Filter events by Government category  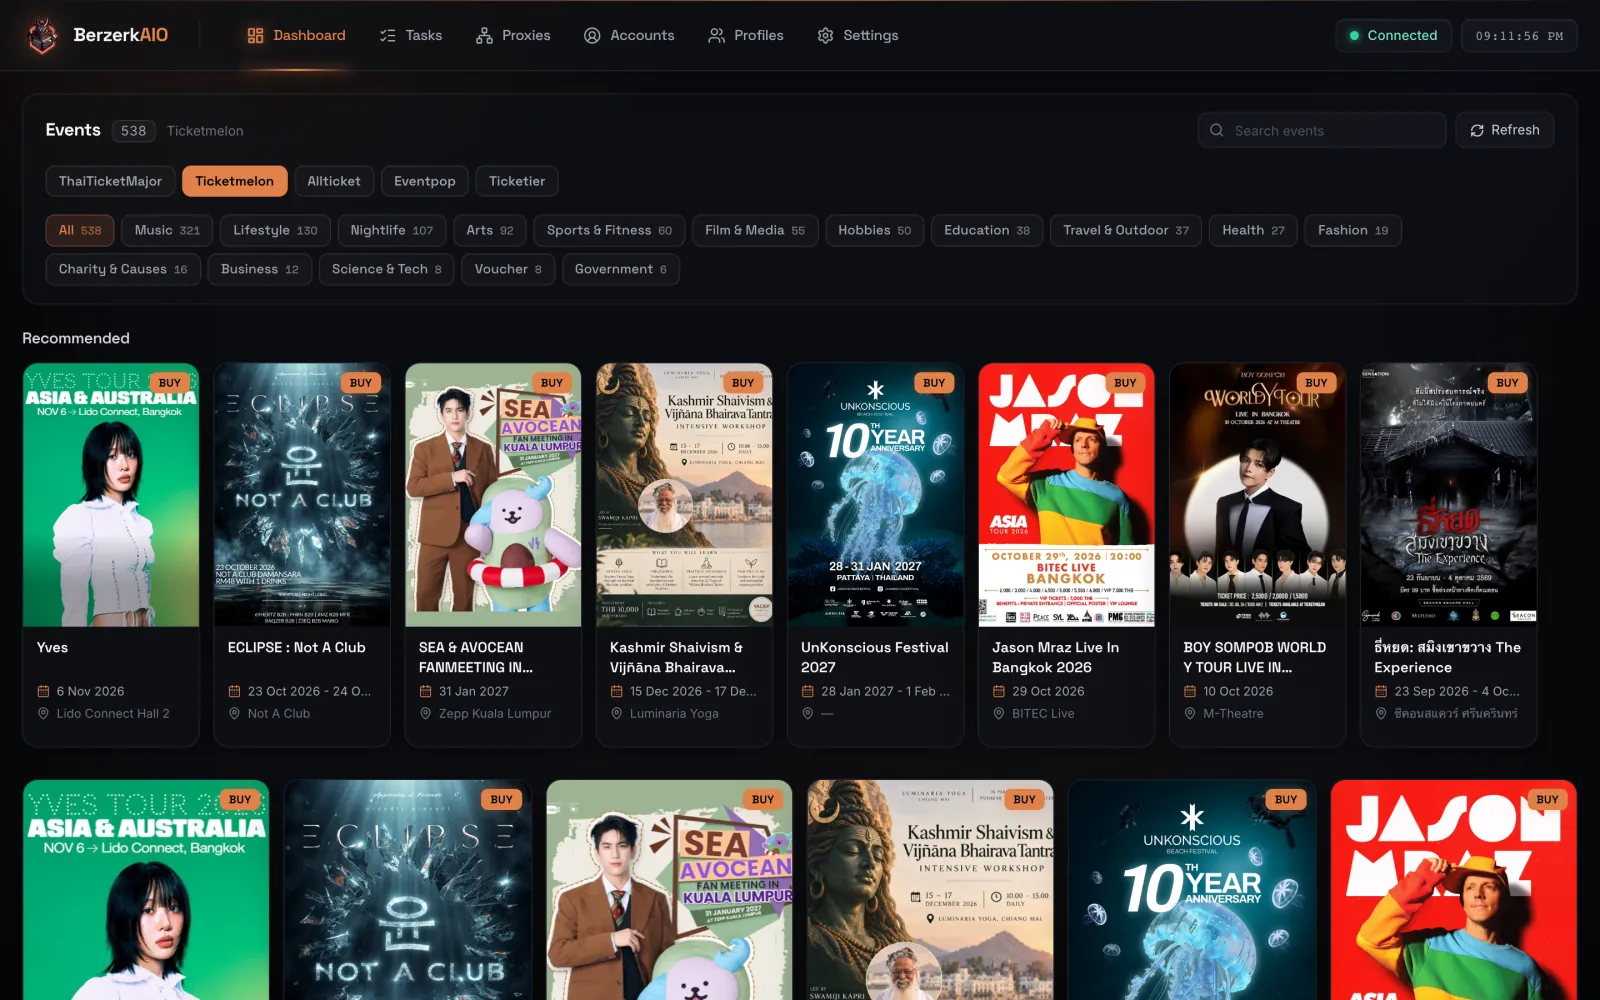click(x=620, y=269)
